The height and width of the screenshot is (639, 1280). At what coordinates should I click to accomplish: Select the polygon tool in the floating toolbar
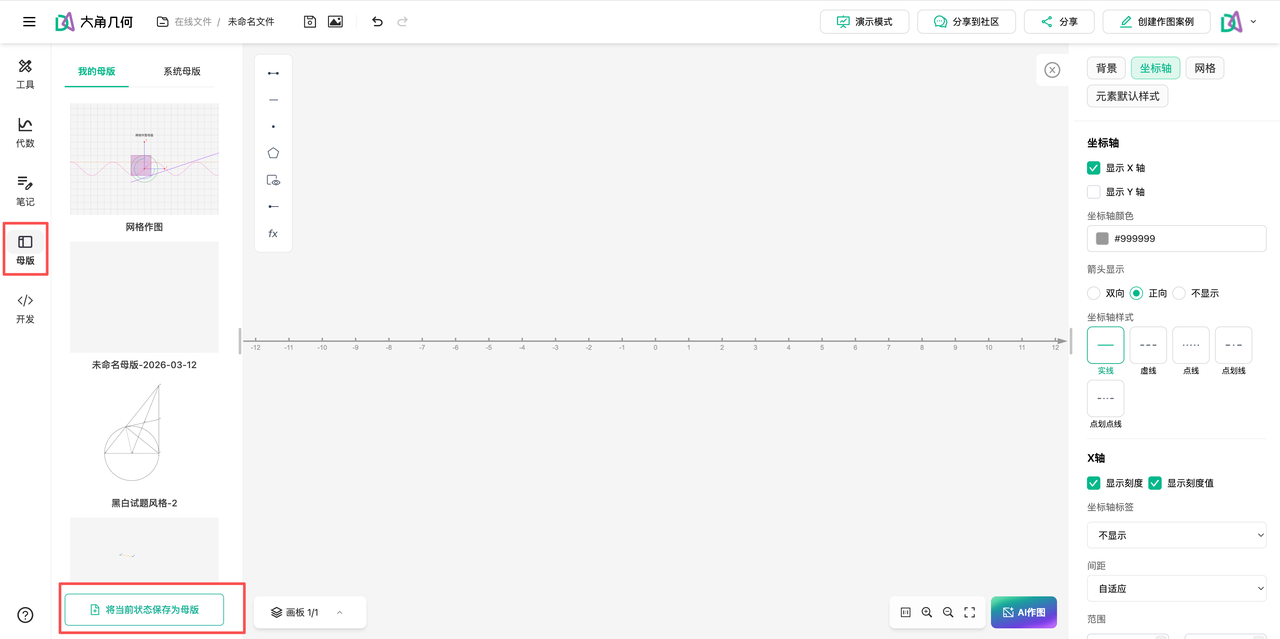[273, 153]
